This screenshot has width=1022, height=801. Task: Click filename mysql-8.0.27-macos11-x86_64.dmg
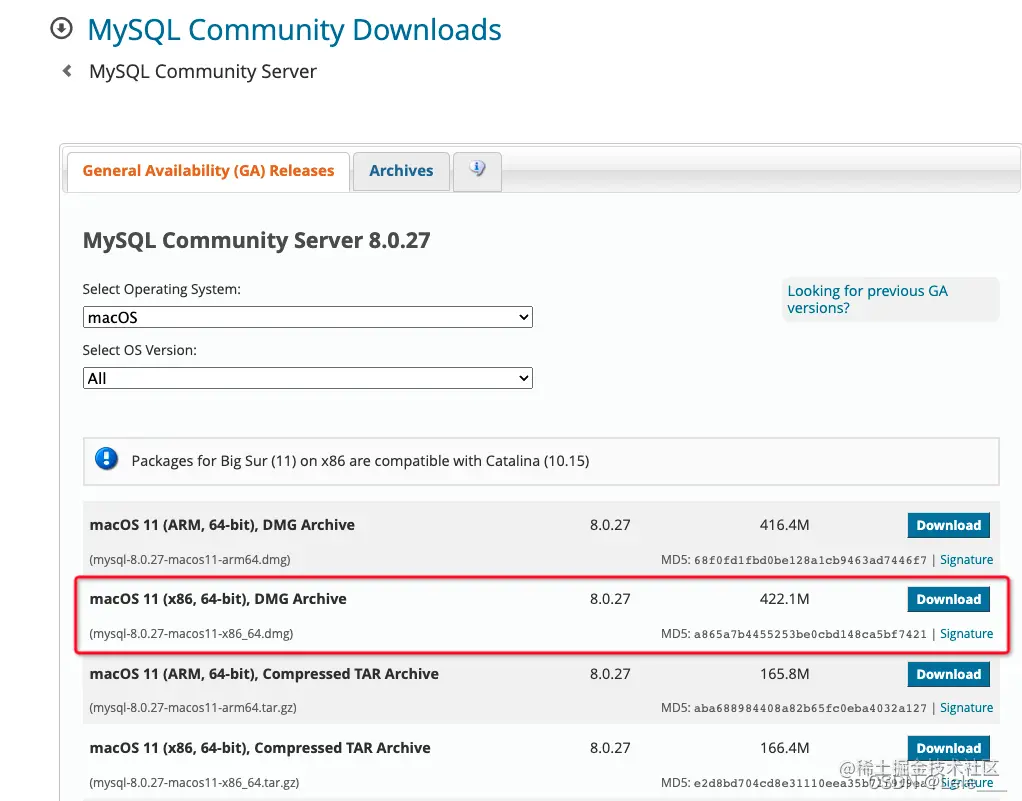(191, 634)
